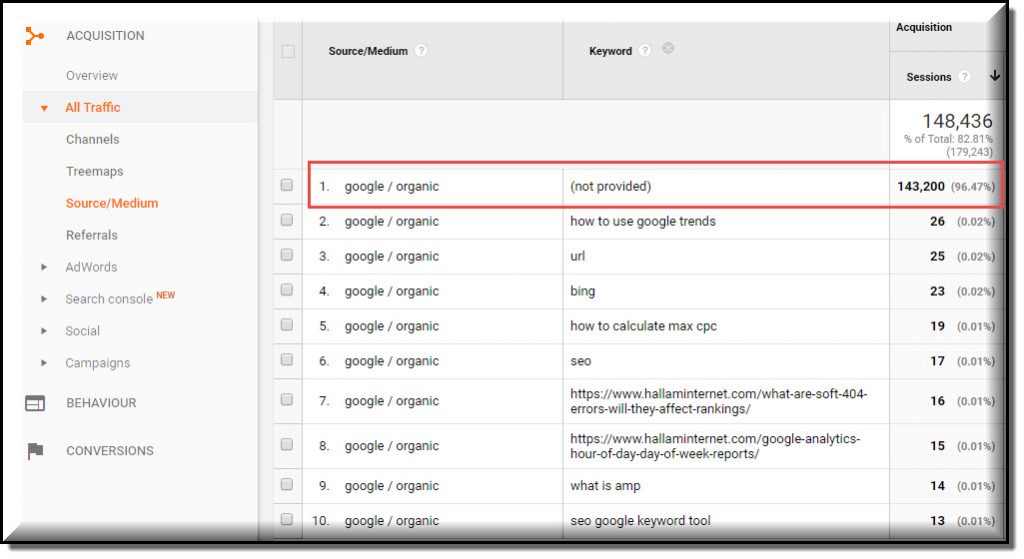Click the 'bing' keyword cell

tap(583, 291)
